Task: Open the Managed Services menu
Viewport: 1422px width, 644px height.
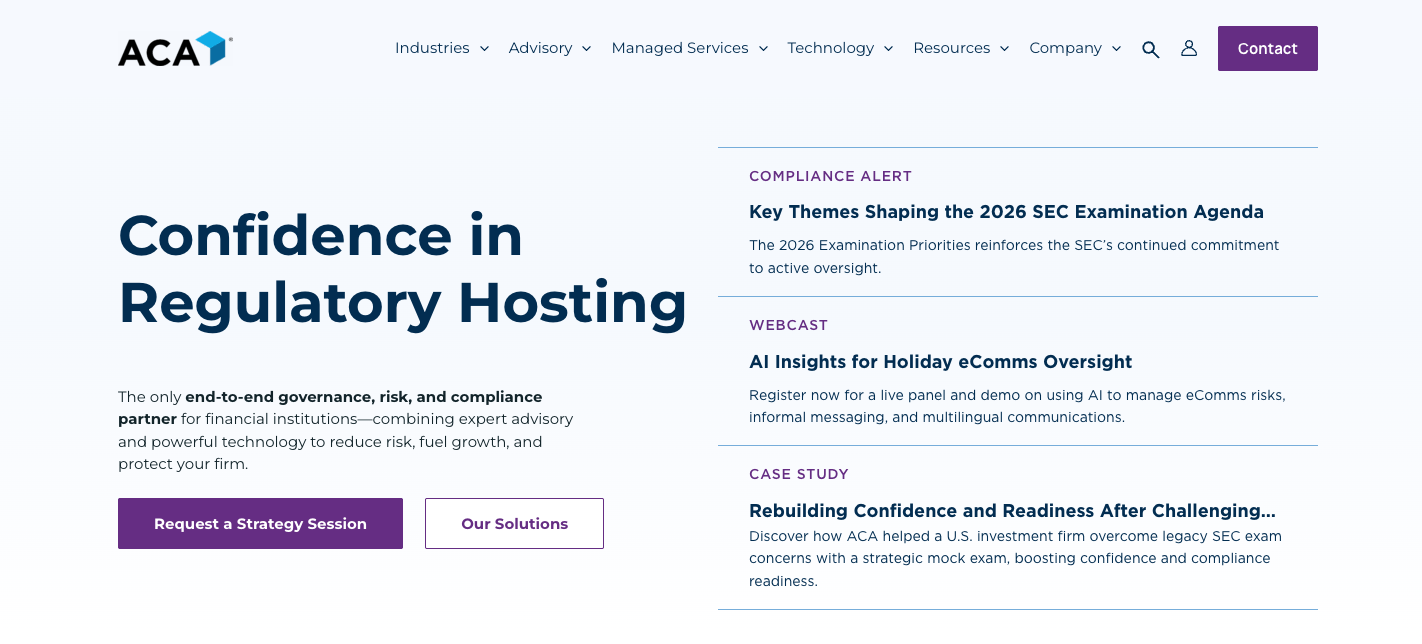Action: pos(679,48)
